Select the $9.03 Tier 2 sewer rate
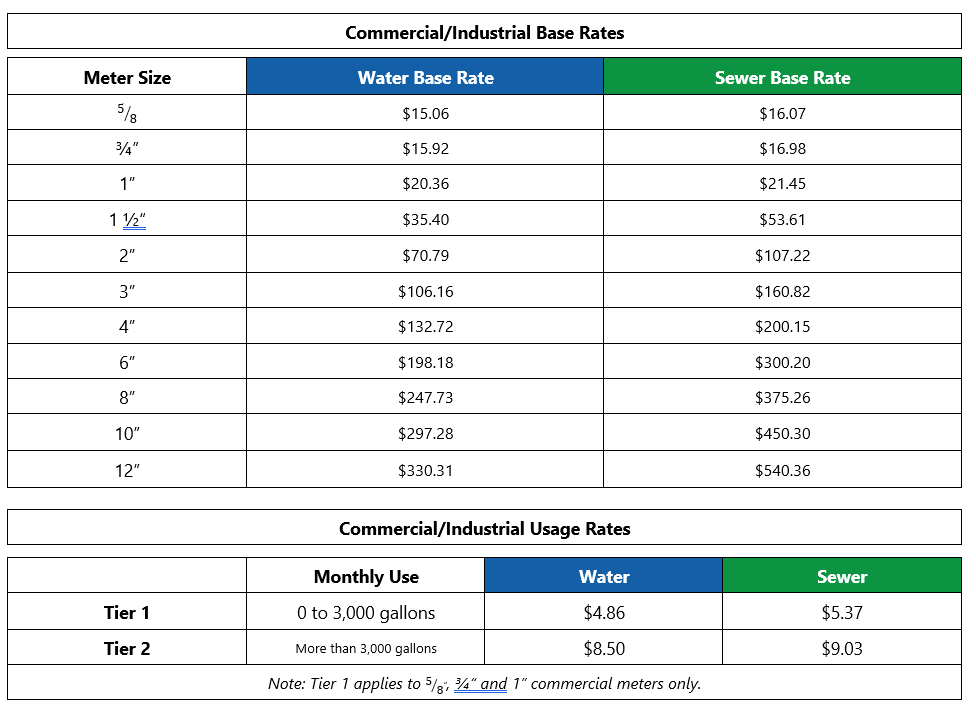The image size is (976, 716). point(841,649)
